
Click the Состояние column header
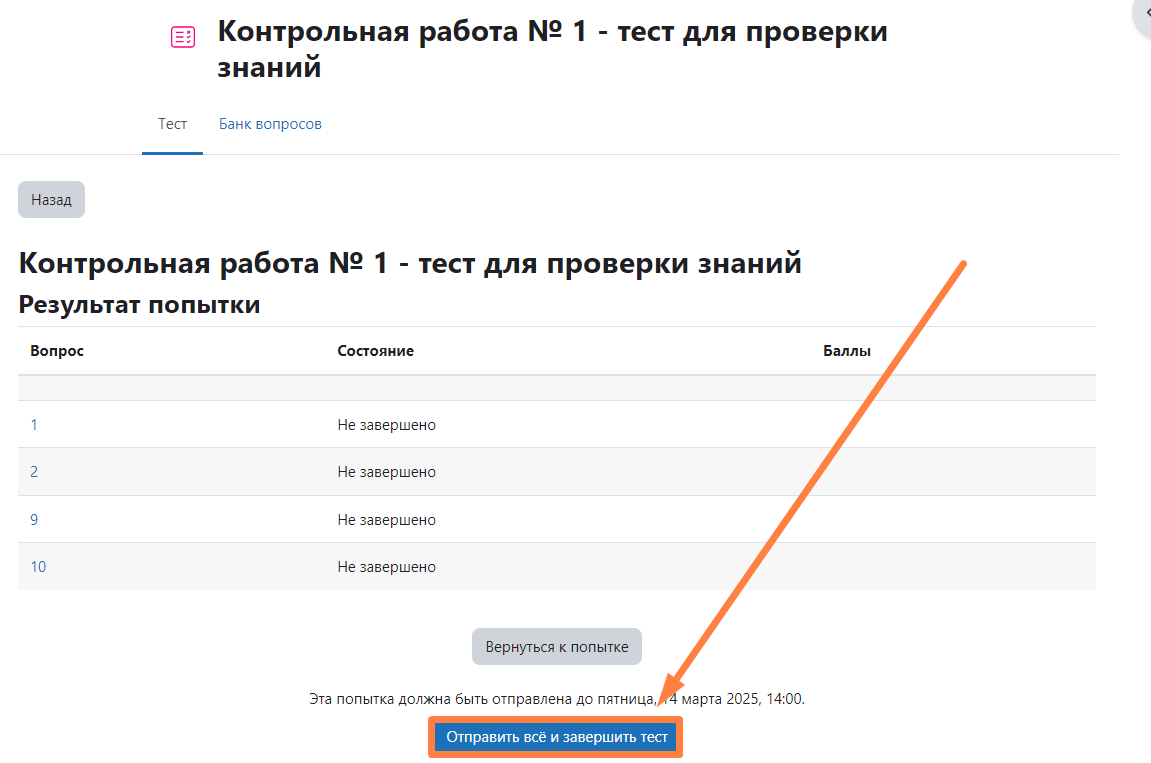pos(375,351)
